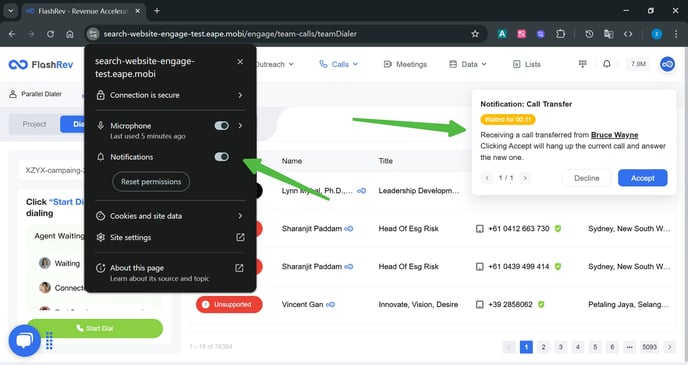
Task: Open the blue keypad dots icon
Action: coord(49,340)
